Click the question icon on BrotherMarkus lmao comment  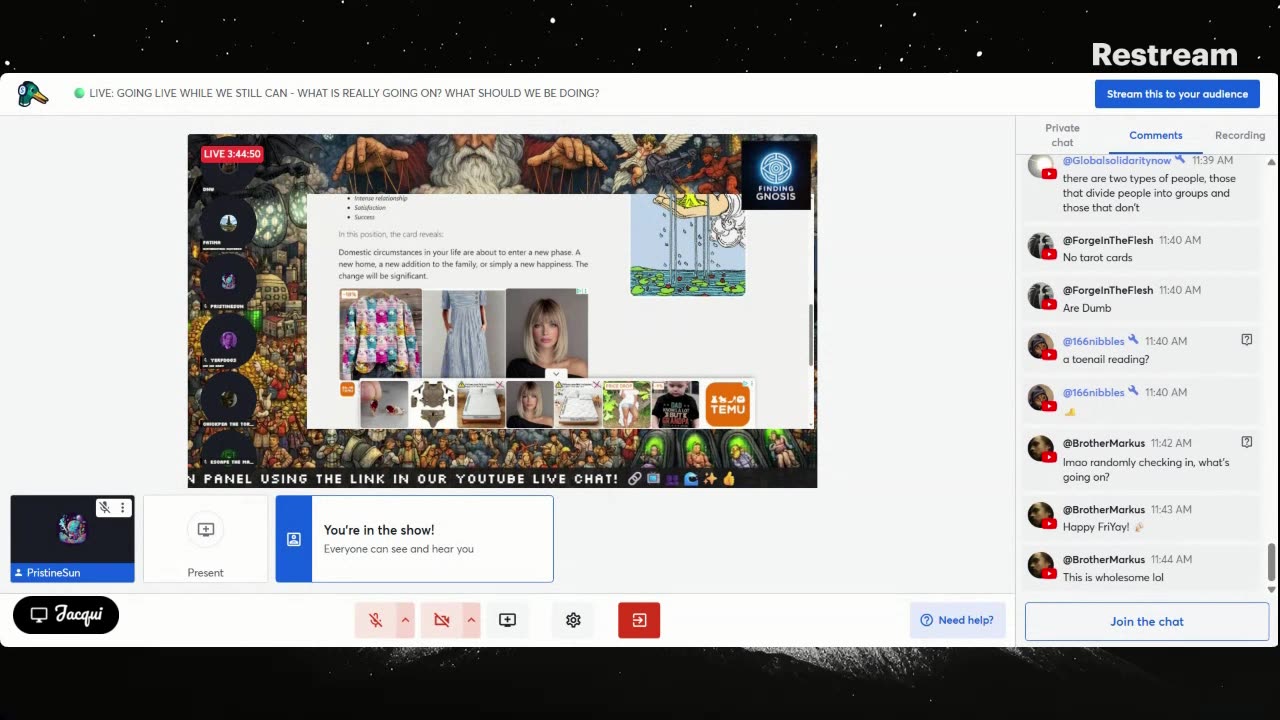tap(1247, 442)
